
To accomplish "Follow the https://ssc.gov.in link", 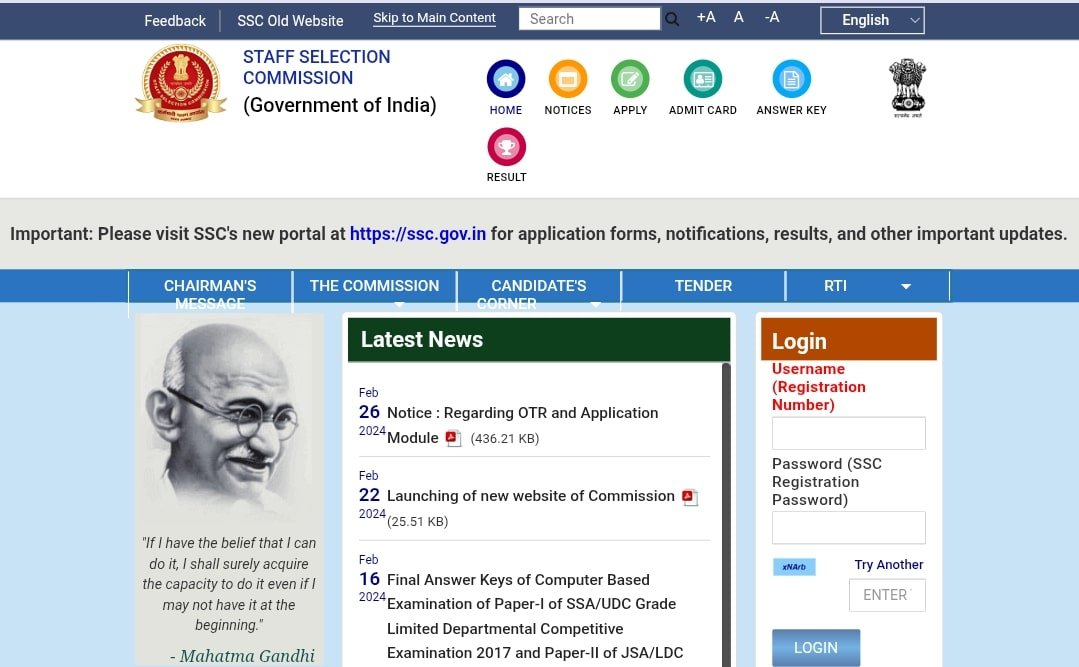I will point(418,234).
